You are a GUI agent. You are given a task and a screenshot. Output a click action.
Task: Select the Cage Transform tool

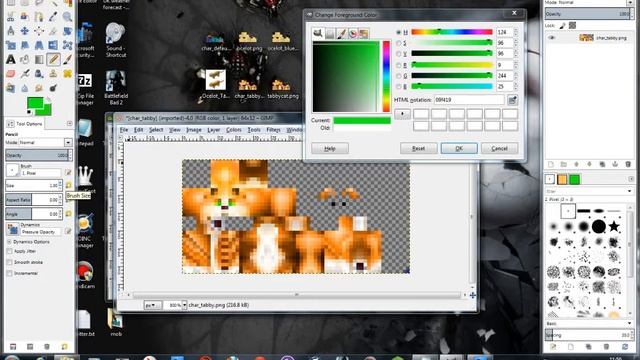pyautogui.click(x=67, y=45)
